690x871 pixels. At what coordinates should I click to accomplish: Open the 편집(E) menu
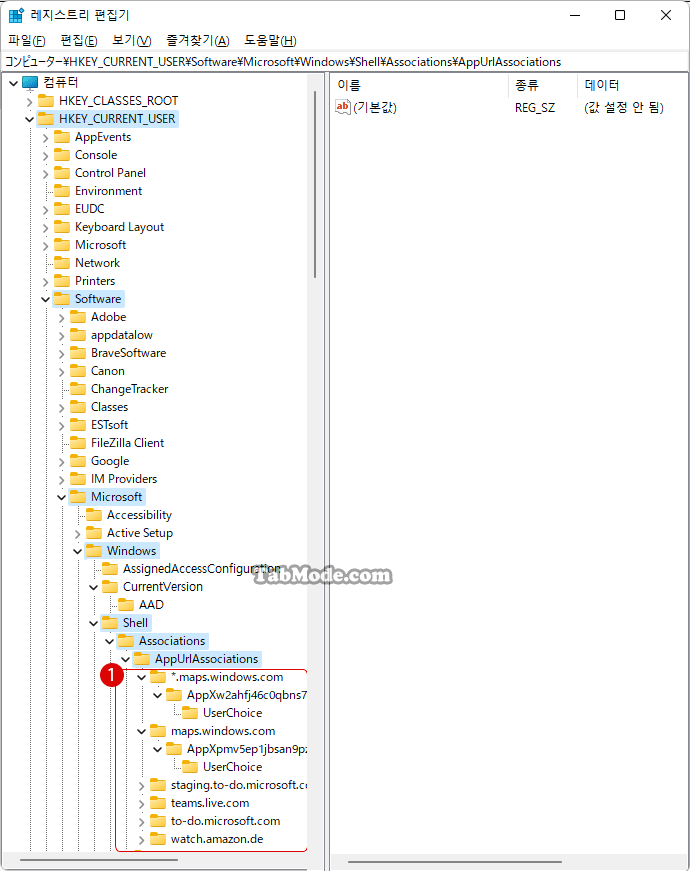coord(79,41)
